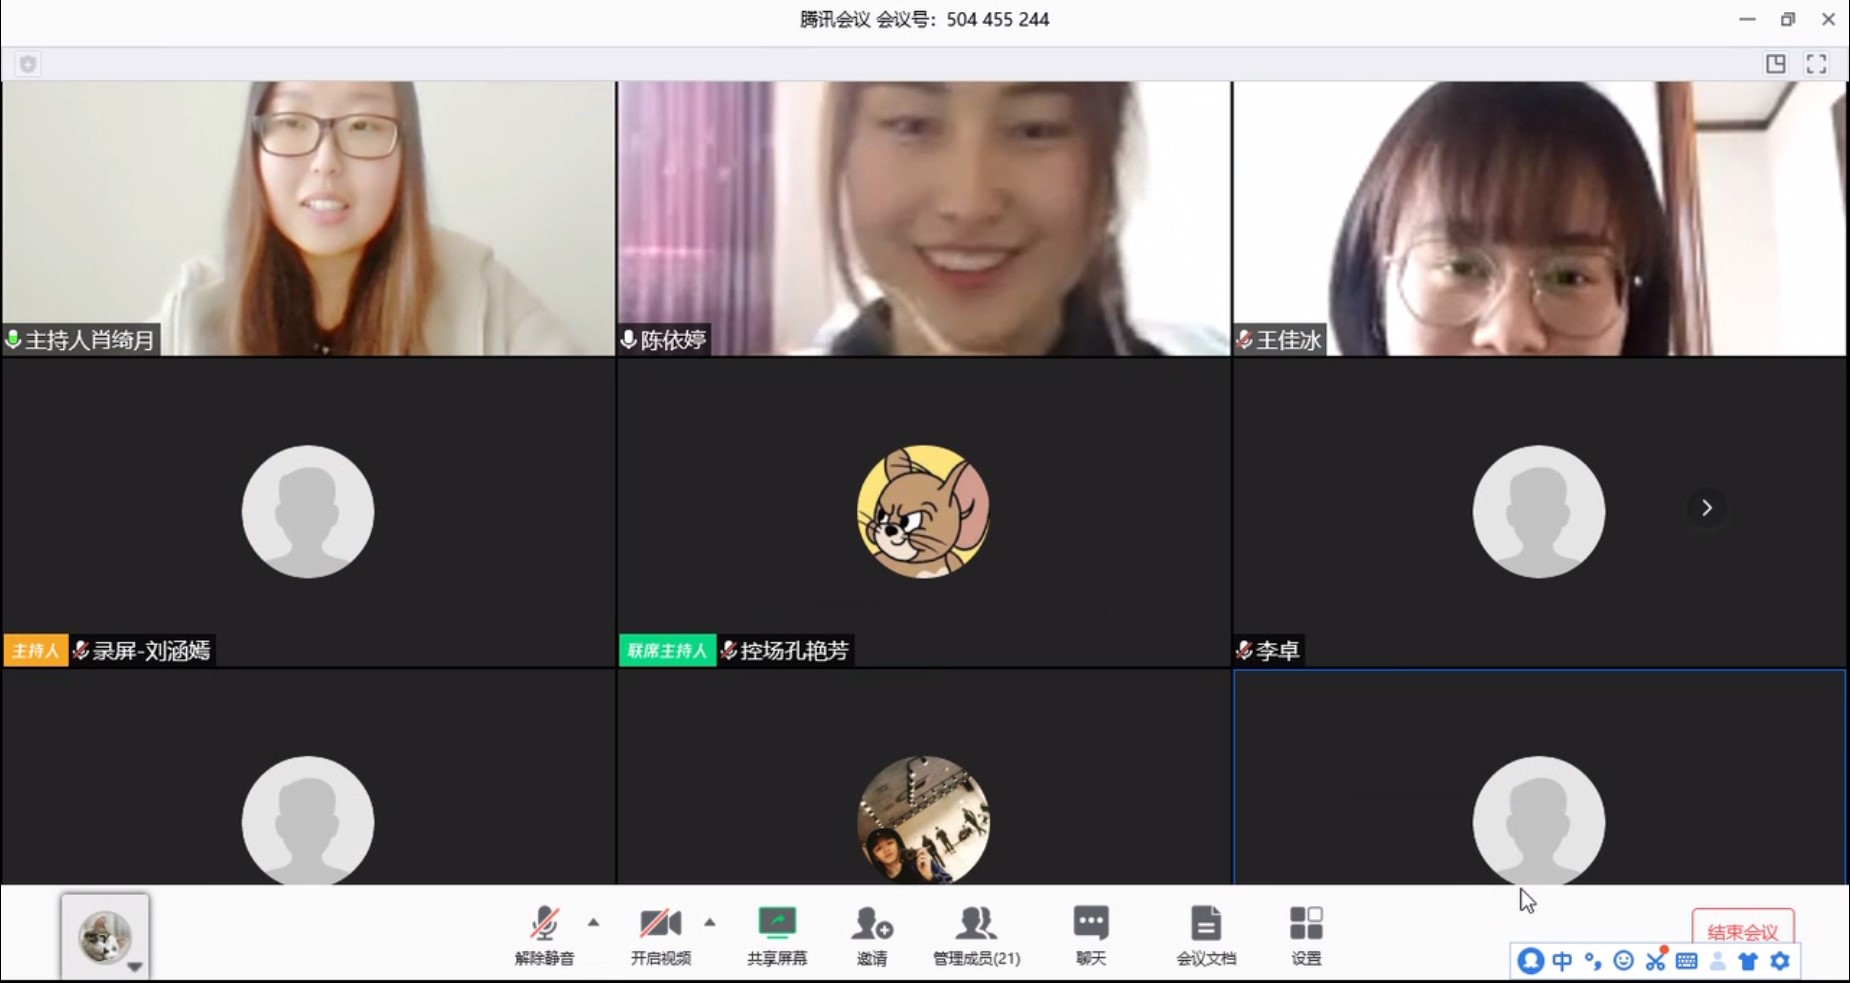
Task: Click the shield security icon at top left
Action: click(x=28, y=64)
